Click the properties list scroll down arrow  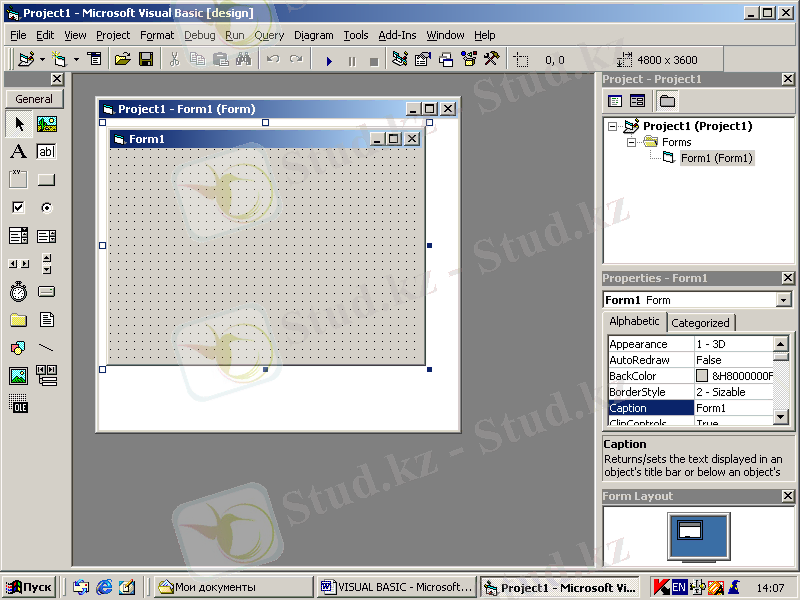[781, 417]
